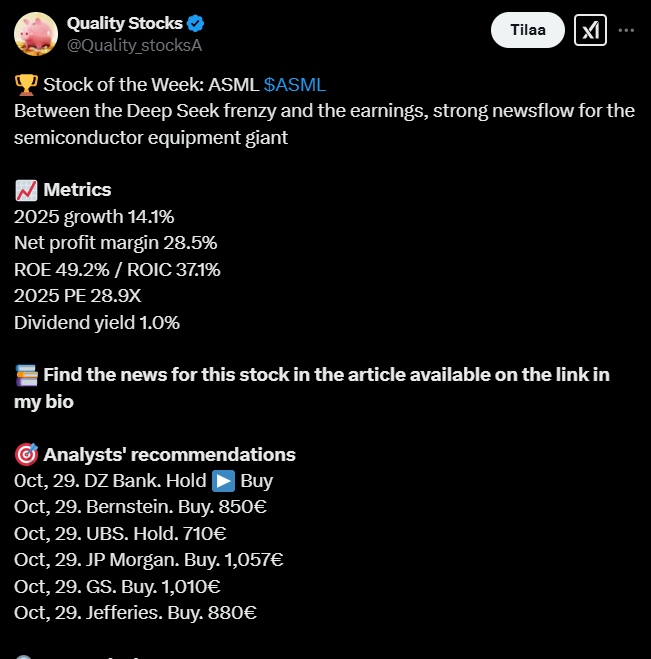Viewport: 651px width, 659px height.
Task: Open the Quality Stocks display name
Action: tap(125, 23)
